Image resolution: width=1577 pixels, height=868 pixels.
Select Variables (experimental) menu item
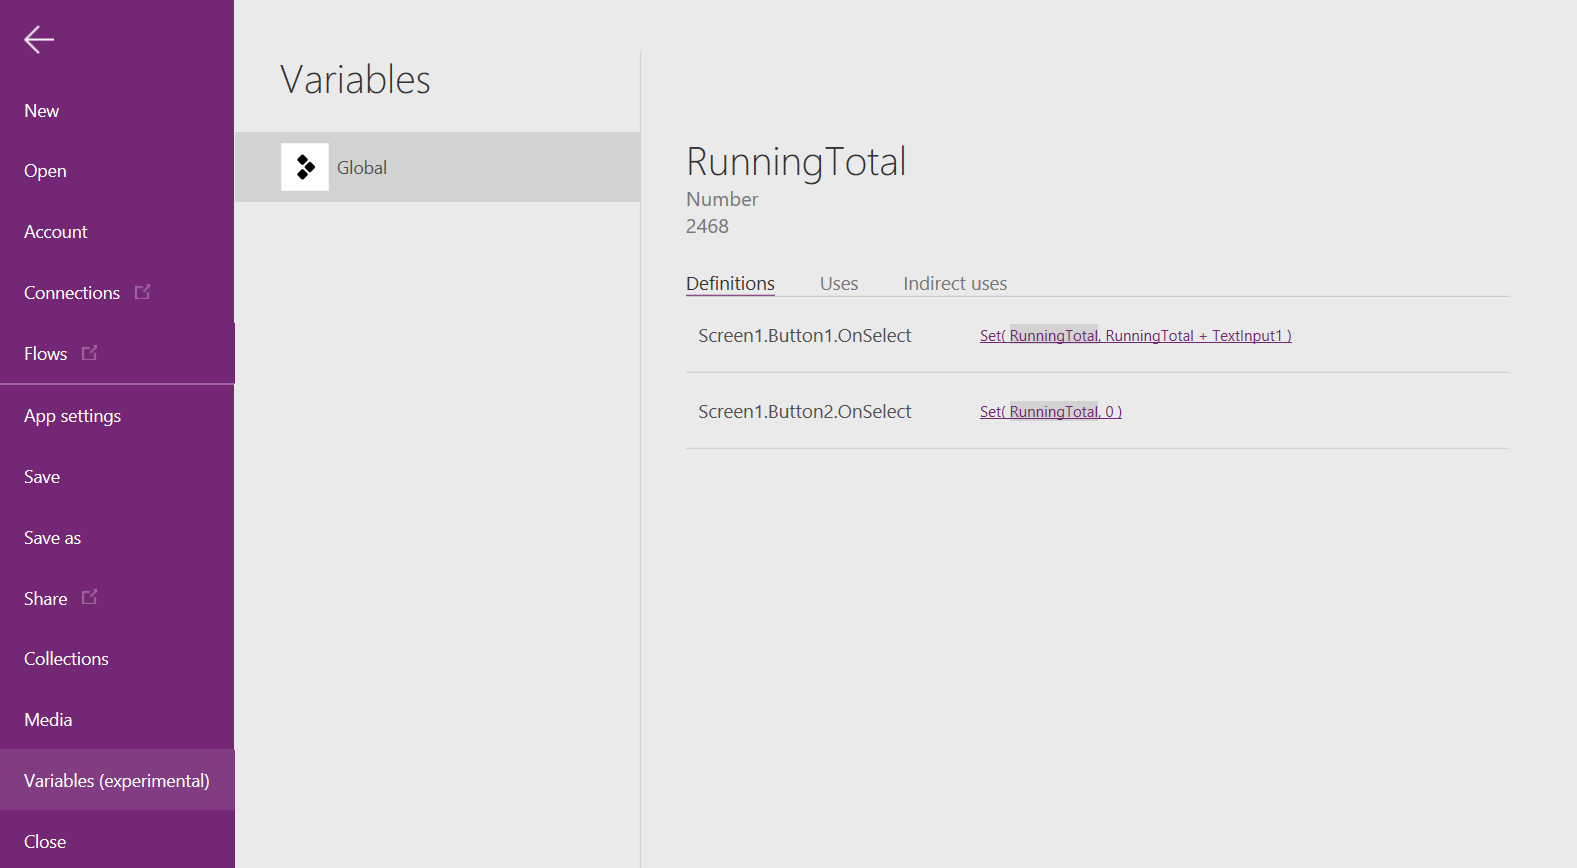click(x=117, y=780)
